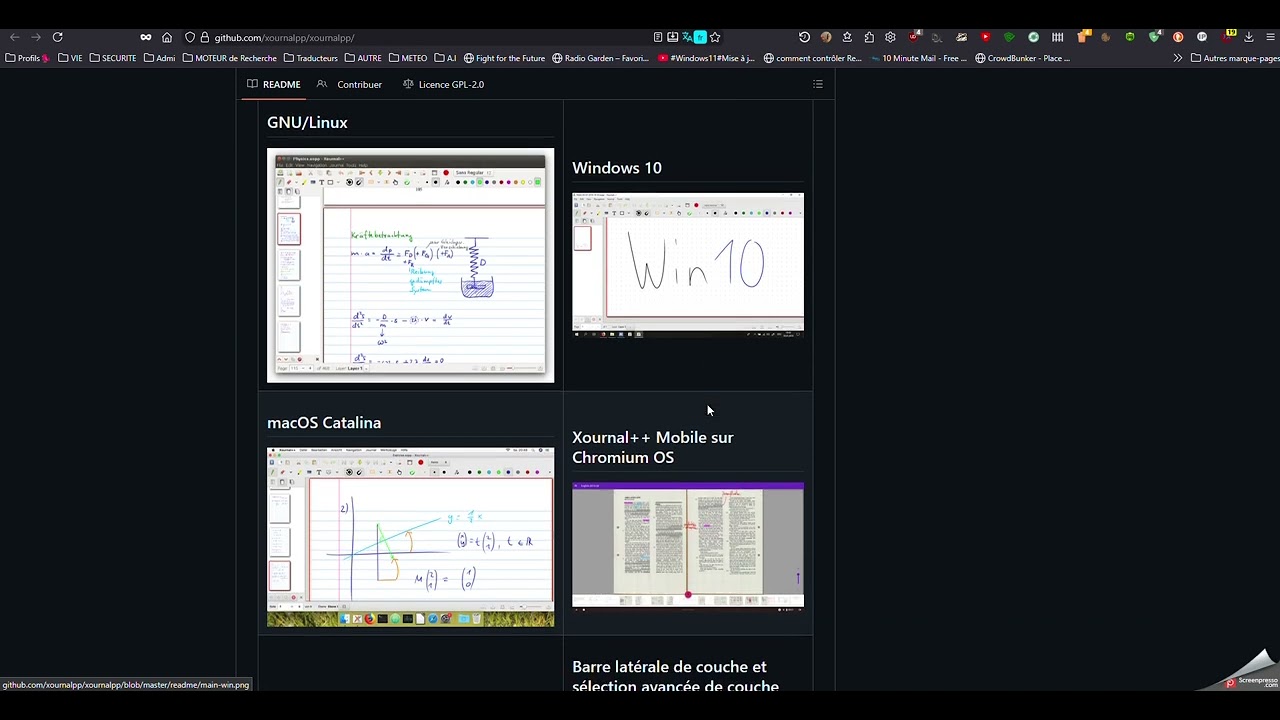Open the Windows 10 screenshot image
The height and width of the screenshot is (720, 1280).
click(688, 265)
